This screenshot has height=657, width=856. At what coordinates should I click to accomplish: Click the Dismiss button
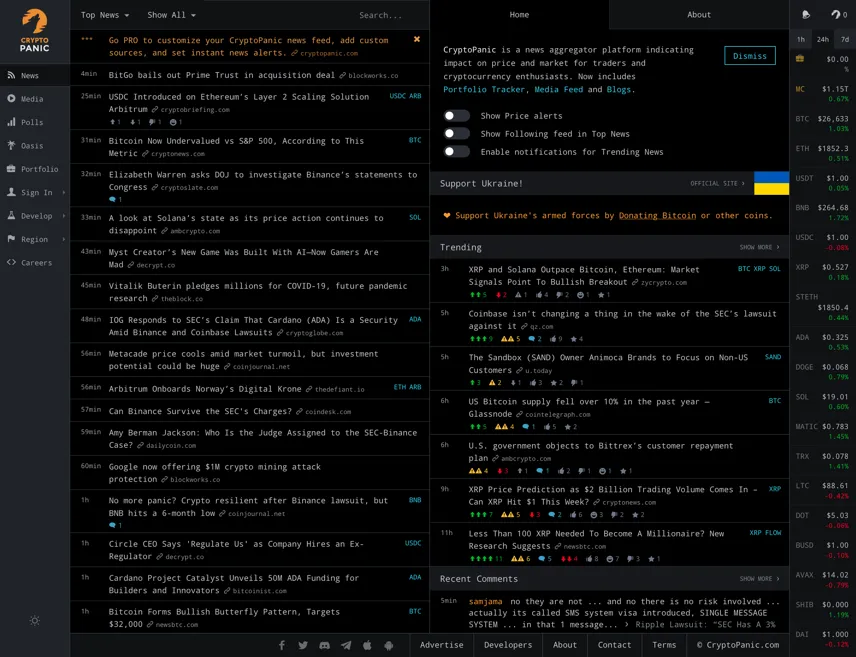(x=750, y=56)
